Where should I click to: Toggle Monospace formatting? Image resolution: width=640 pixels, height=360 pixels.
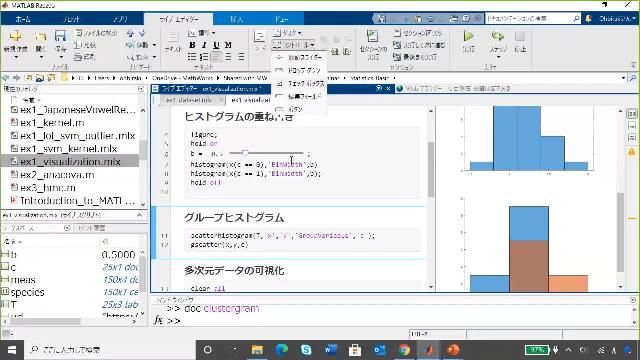229,45
